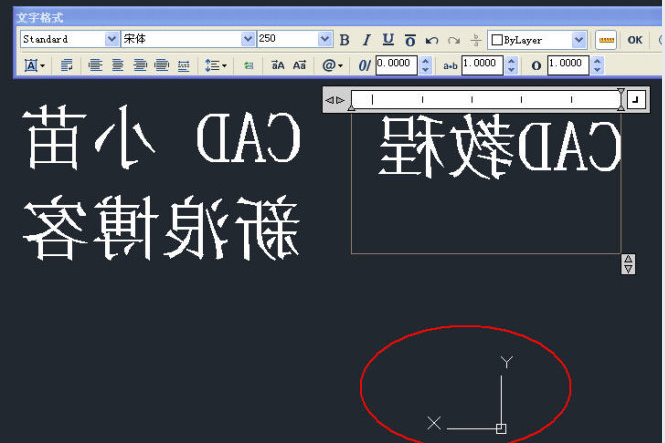Image resolution: width=665 pixels, height=443 pixels.
Task: Click the width factor O icon
Action: pyautogui.click(x=536, y=66)
